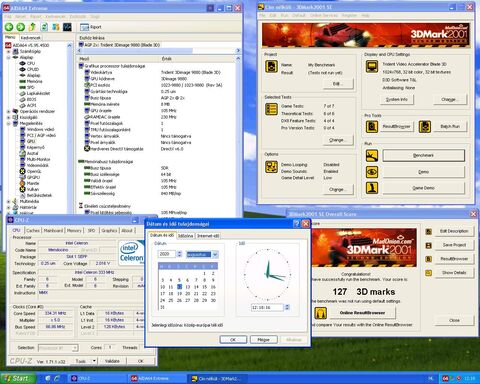Click the Validate button in CPU-Z

(x=112, y=361)
